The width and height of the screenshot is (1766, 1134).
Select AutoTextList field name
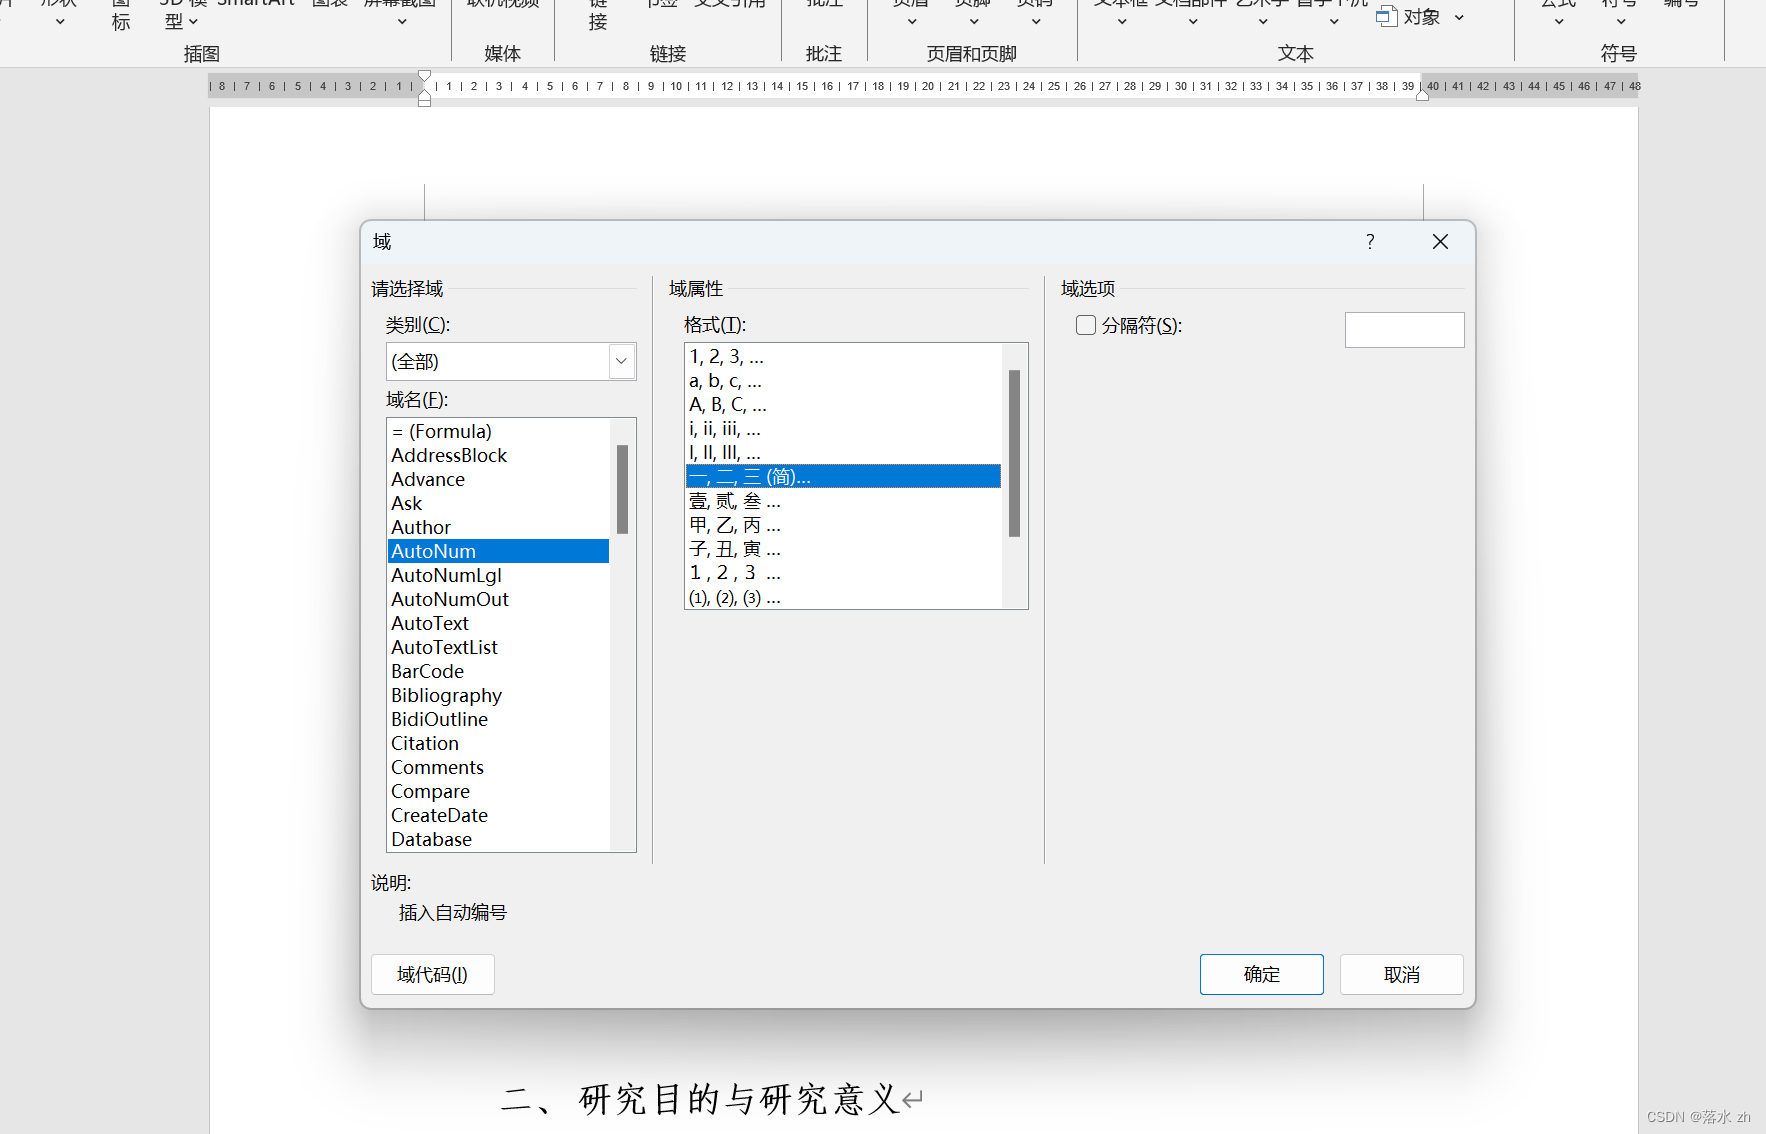(498, 647)
